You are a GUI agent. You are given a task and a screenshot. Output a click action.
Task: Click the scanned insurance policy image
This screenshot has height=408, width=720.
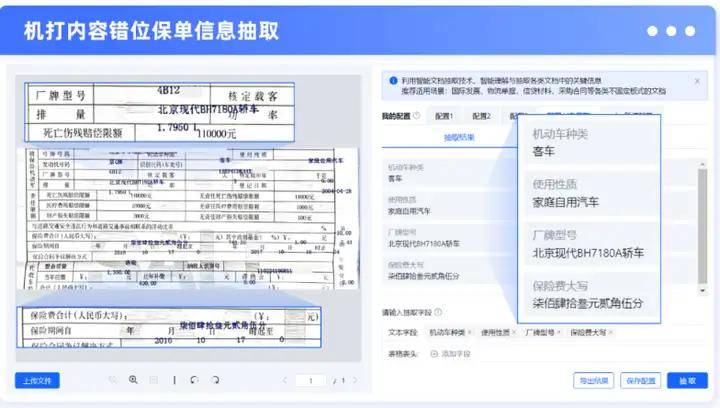188,218
